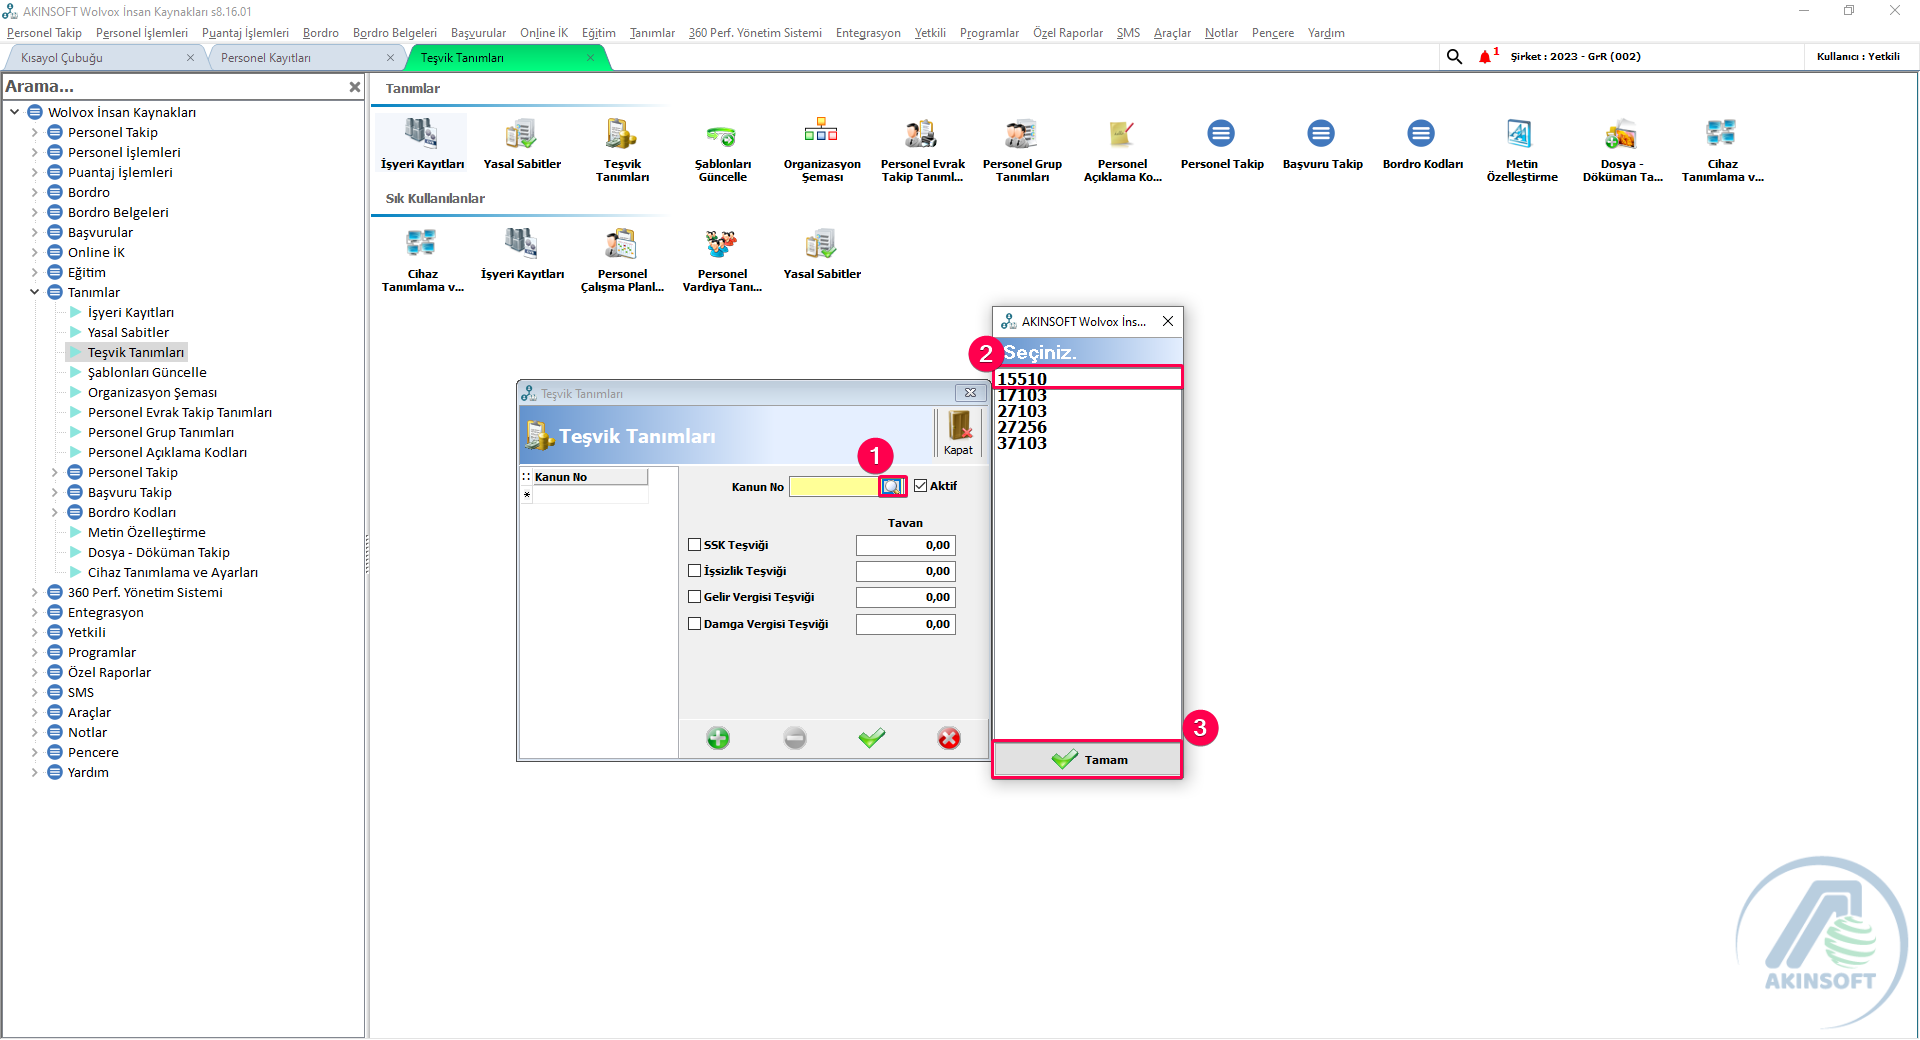This screenshot has width=1920, height=1040.
Task: Open the Özel Raporlar menu
Action: click(x=1068, y=33)
